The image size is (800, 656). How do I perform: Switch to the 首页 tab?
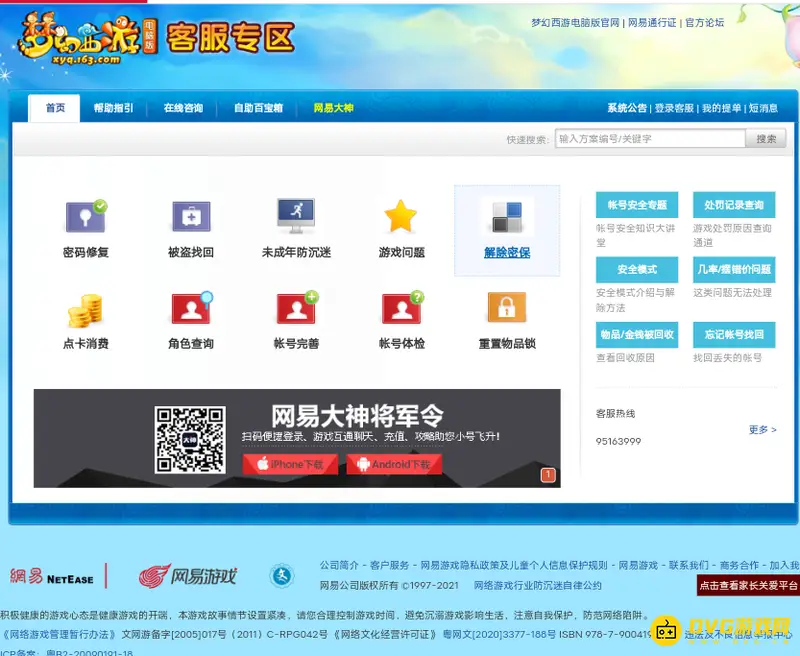[55, 108]
